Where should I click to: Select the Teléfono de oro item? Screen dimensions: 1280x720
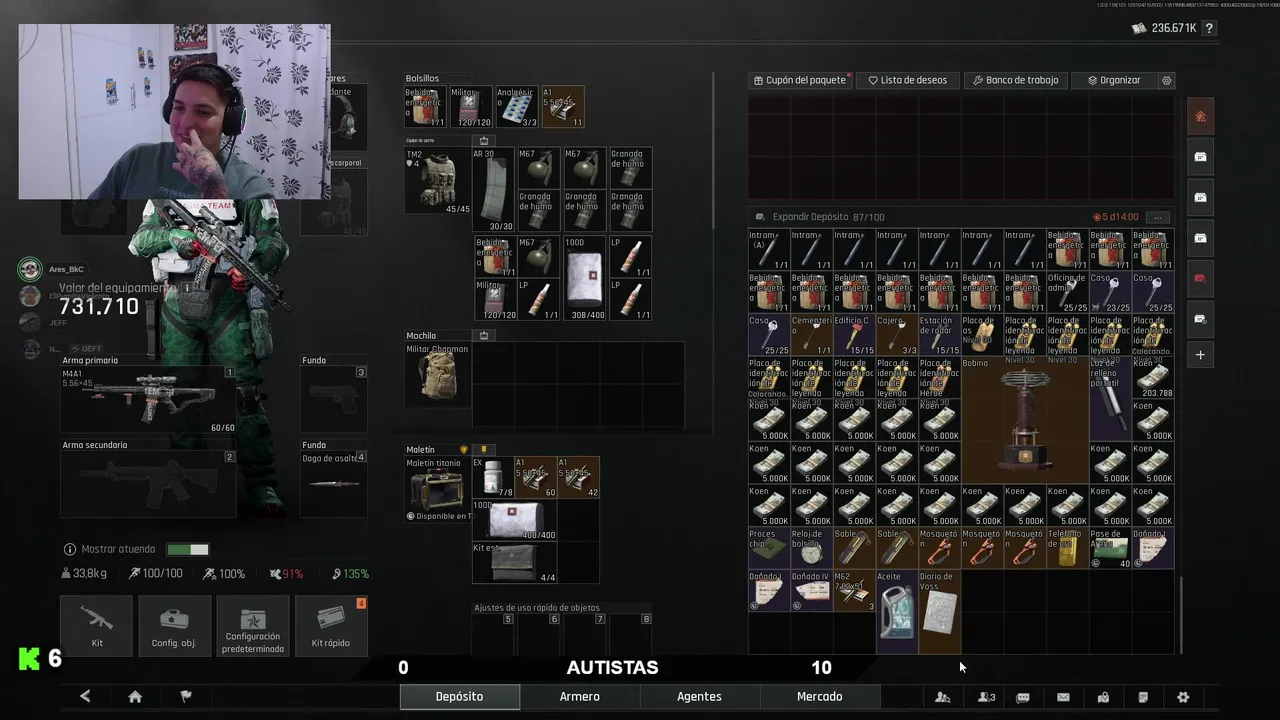1067,548
